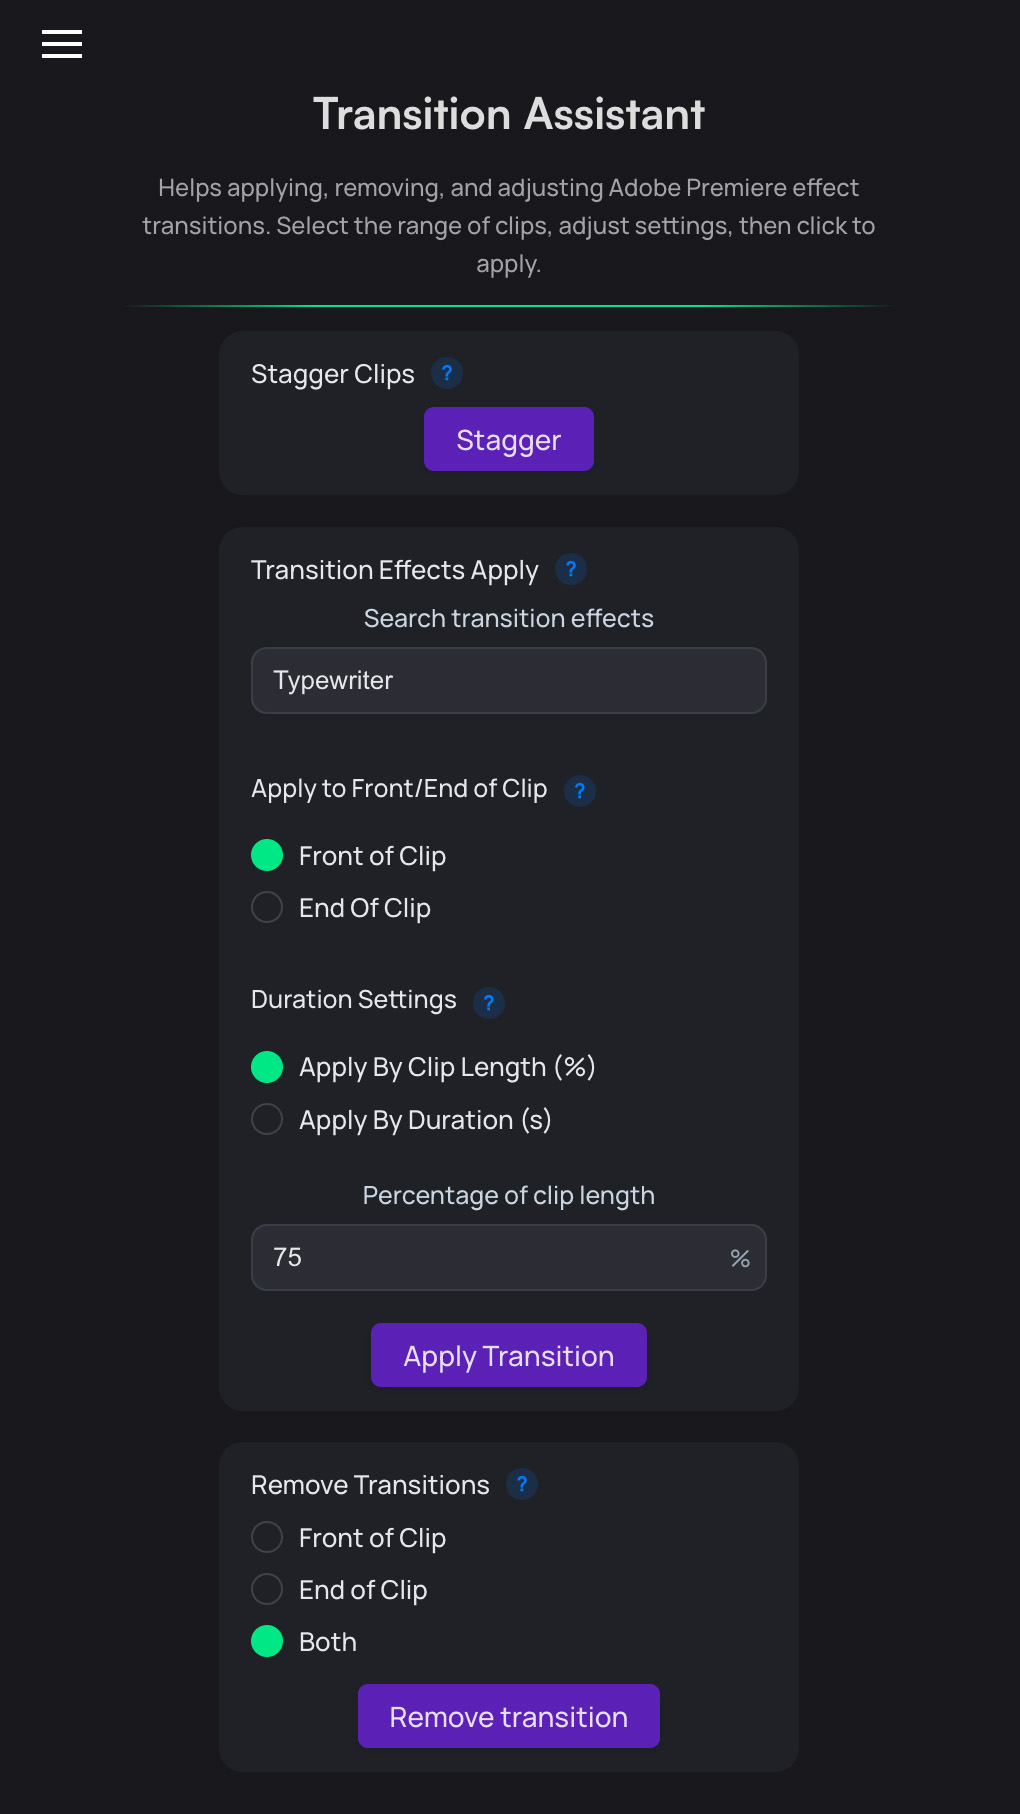Select the Both removal option
The width and height of the screenshot is (1020, 1814).
click(267, 1641)
